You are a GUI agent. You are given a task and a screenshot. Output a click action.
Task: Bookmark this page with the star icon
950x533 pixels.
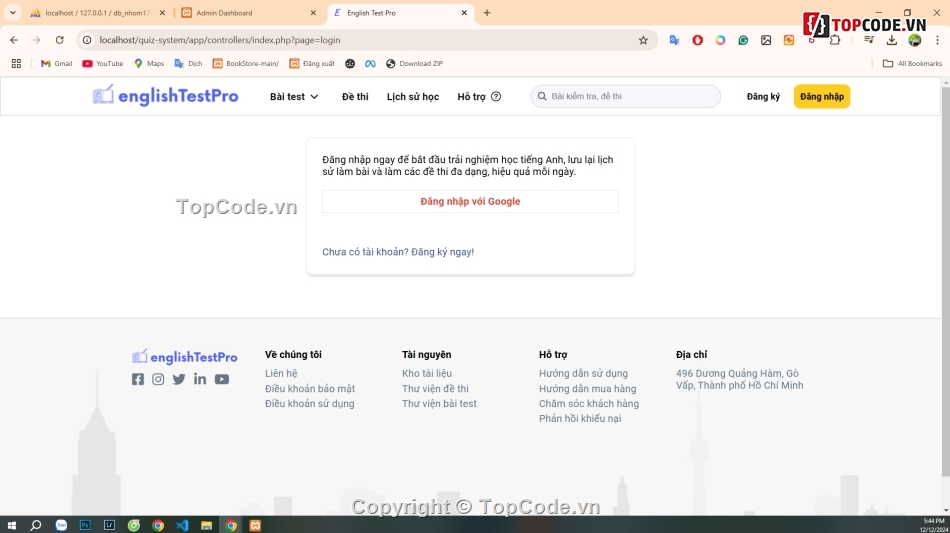[643, 40]
